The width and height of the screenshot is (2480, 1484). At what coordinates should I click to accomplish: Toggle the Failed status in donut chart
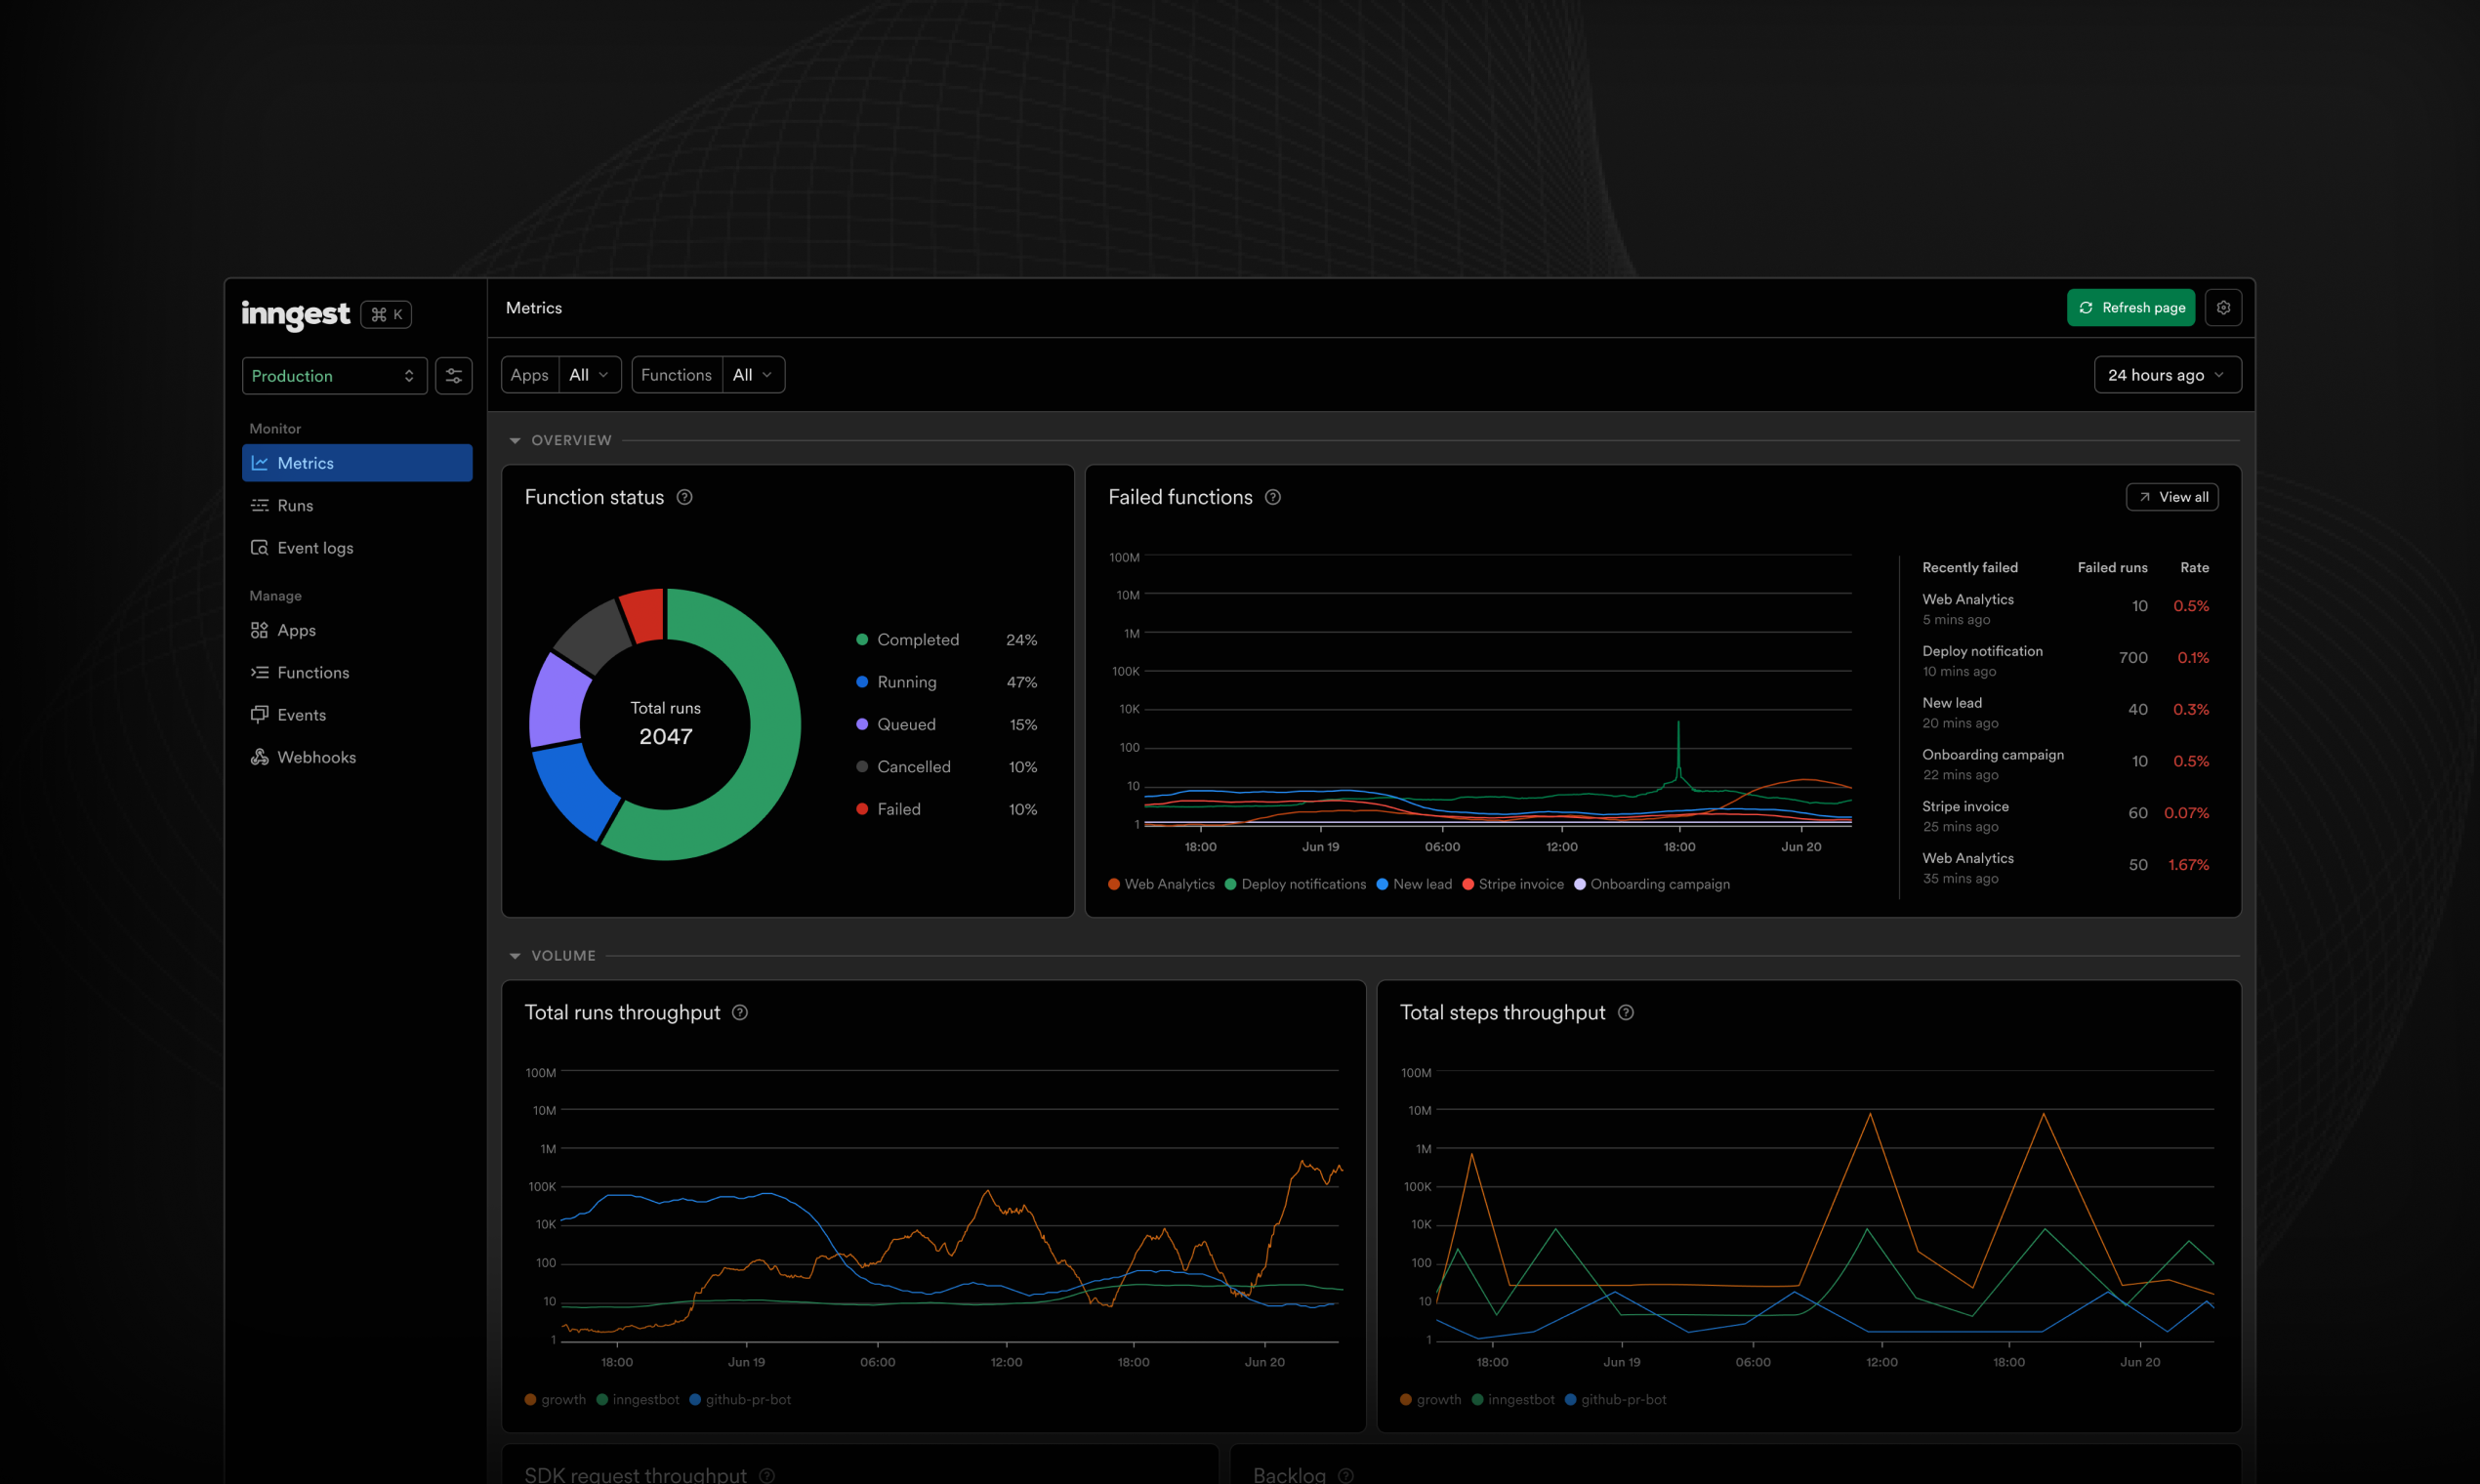coord(899,809)
